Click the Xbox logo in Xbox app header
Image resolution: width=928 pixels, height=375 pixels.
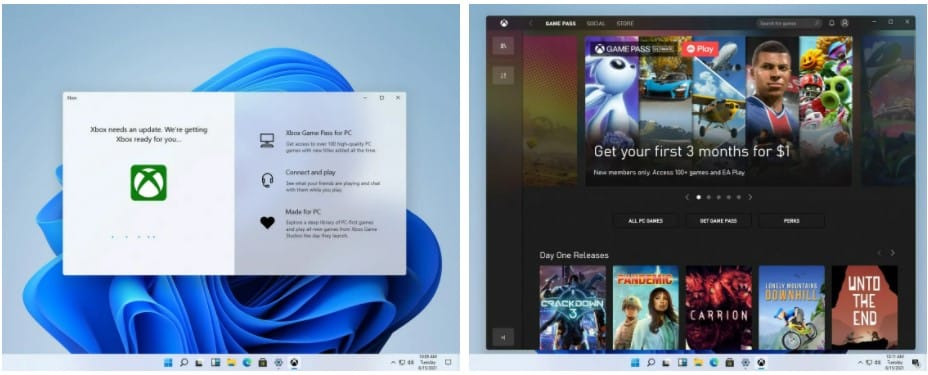coord(503,23)
